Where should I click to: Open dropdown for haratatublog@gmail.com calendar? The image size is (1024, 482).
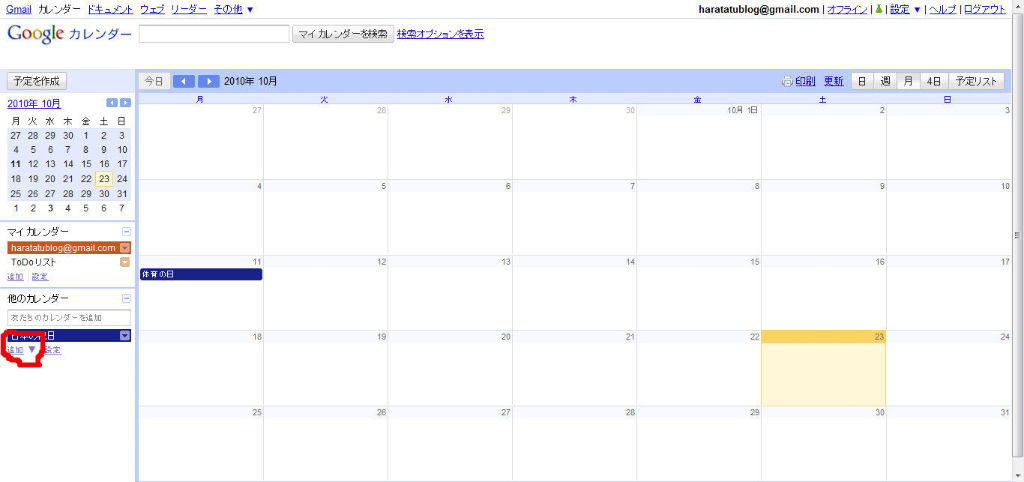[x=125, y=248]
